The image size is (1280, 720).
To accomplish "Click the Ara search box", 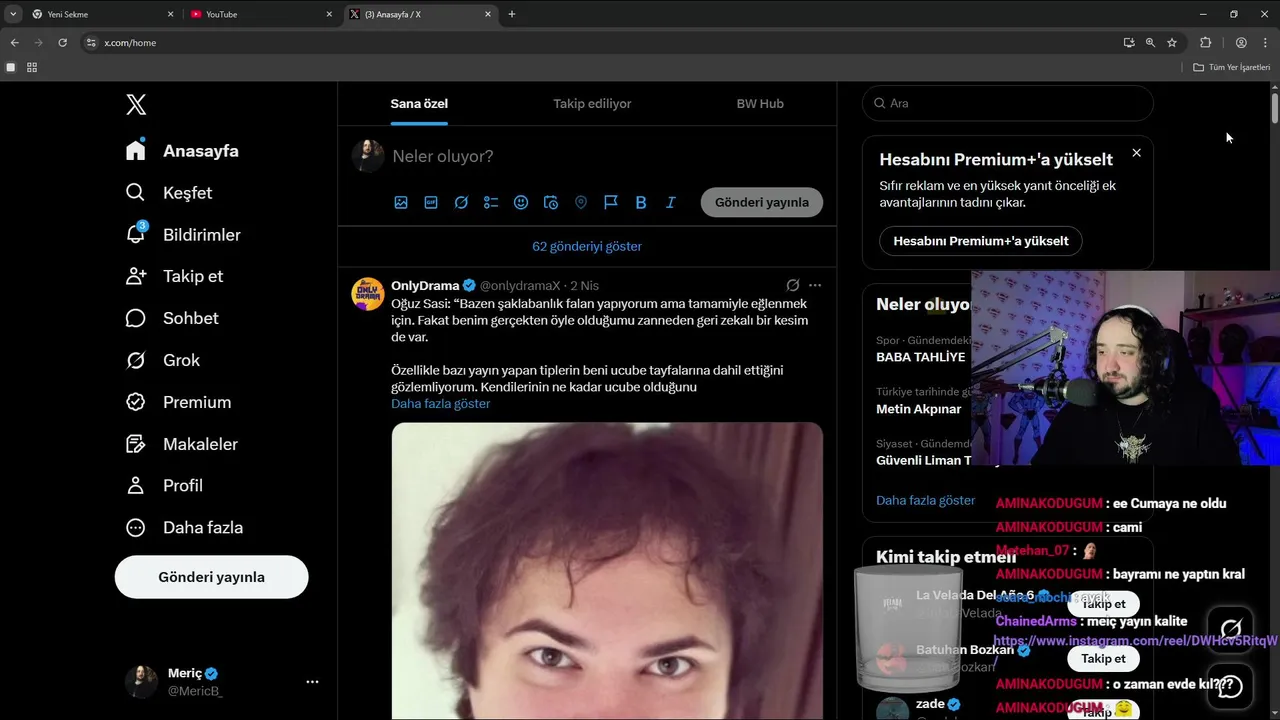I will point(1008,103).
